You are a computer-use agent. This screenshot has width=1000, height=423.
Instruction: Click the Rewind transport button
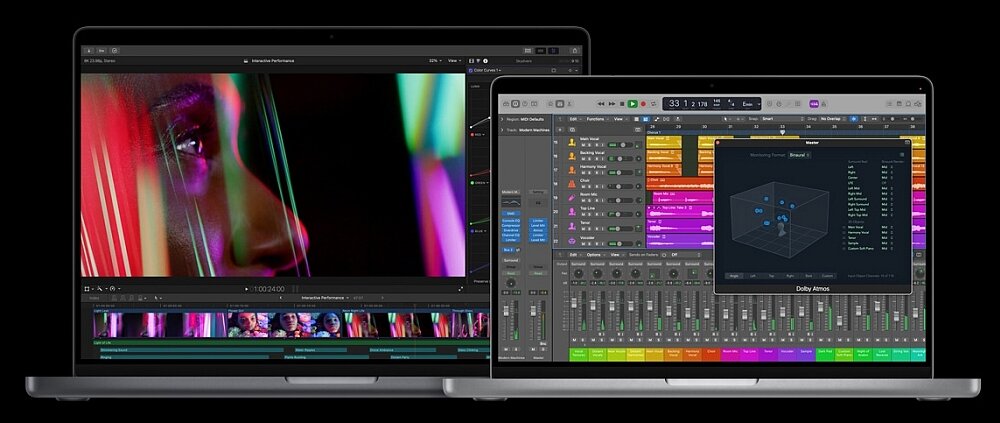601,103
